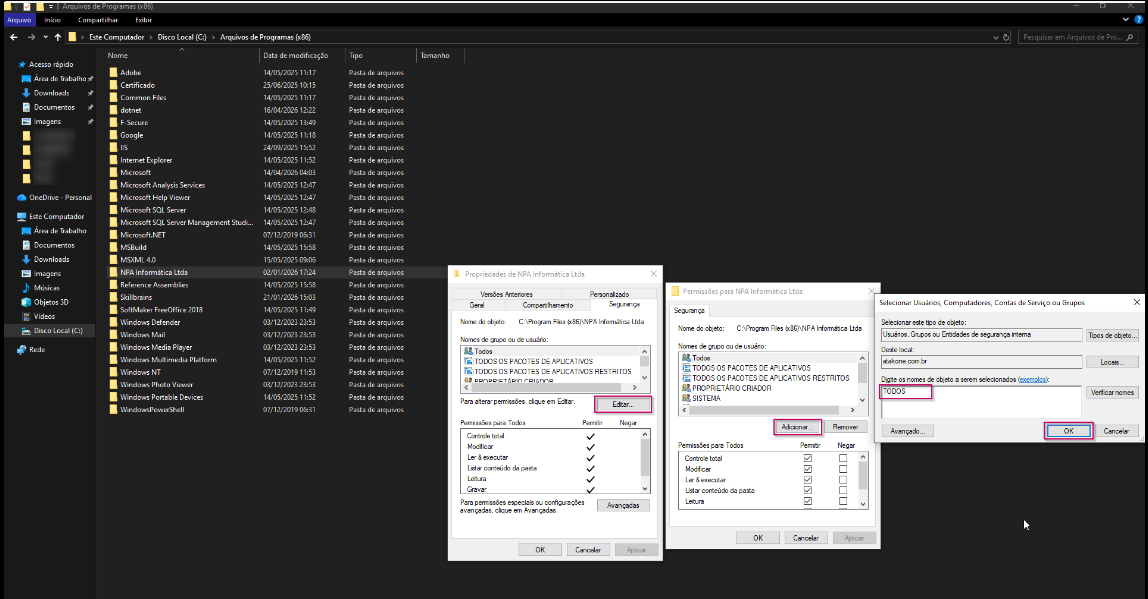Expand the ribbon with the top-right chevron
The image size is (1148, 599).
click(x=1126, y=20)
